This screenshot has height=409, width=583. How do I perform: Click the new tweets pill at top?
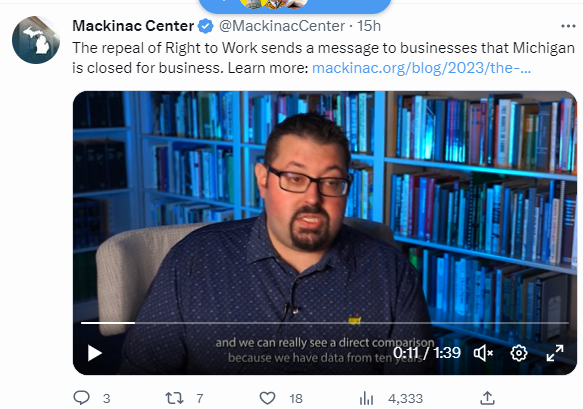point(295,6)
